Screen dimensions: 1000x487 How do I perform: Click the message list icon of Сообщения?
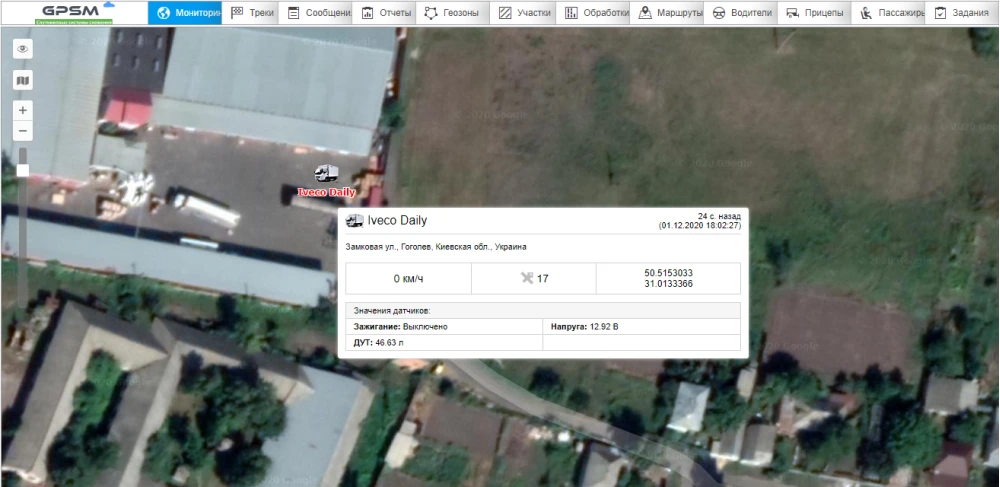tap(293, 13)
